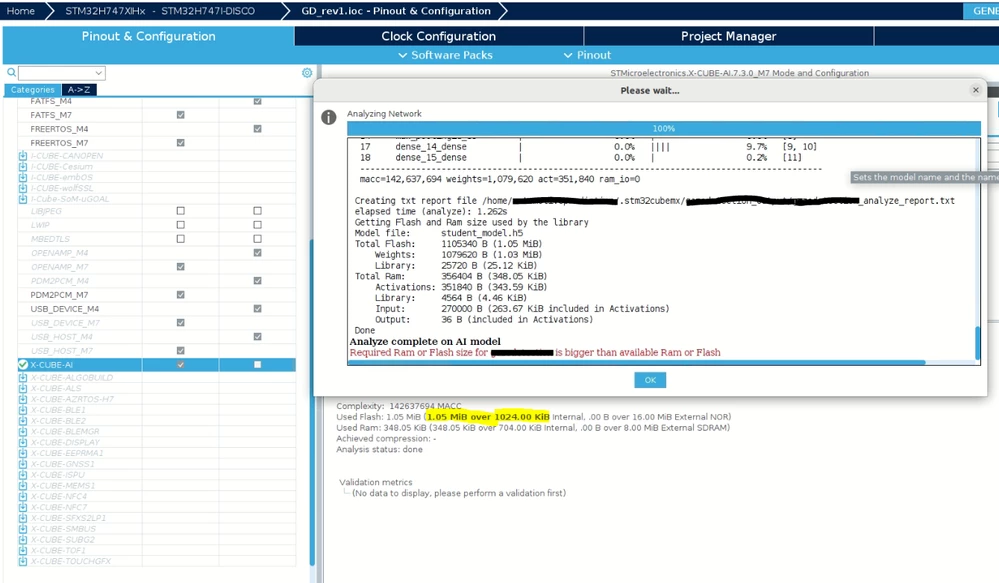Click the highlighted '1.05 MiB over 1024.00 KiB' text
The height and width of the screenshot is (583, 999).
click(488, 417)
